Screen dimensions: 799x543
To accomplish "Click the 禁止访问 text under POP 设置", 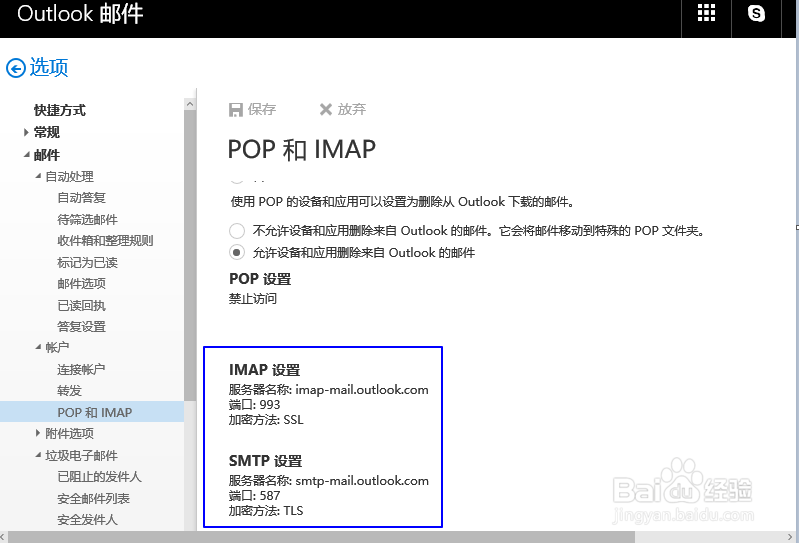I will [x=253, y=298].
